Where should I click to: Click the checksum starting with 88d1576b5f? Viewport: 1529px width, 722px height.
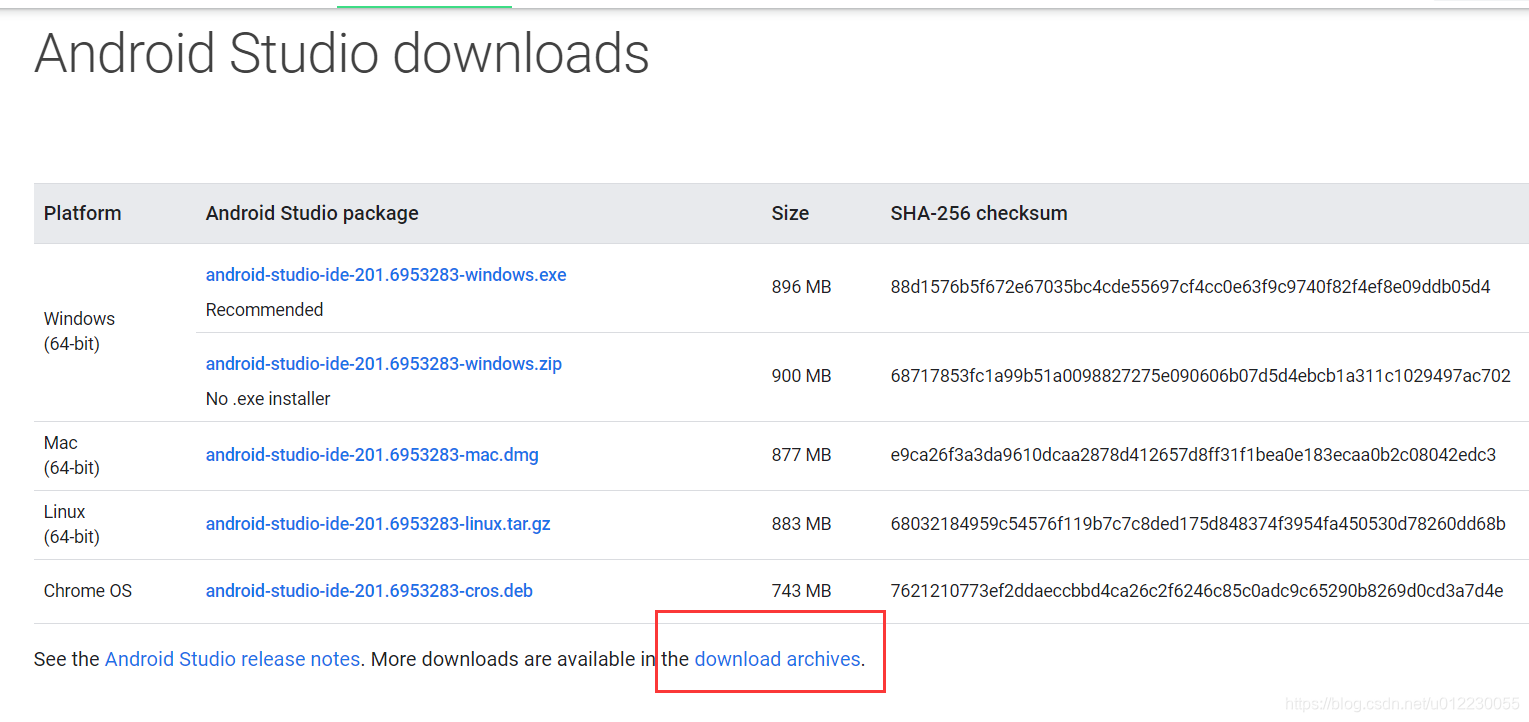click(1191, 287)
